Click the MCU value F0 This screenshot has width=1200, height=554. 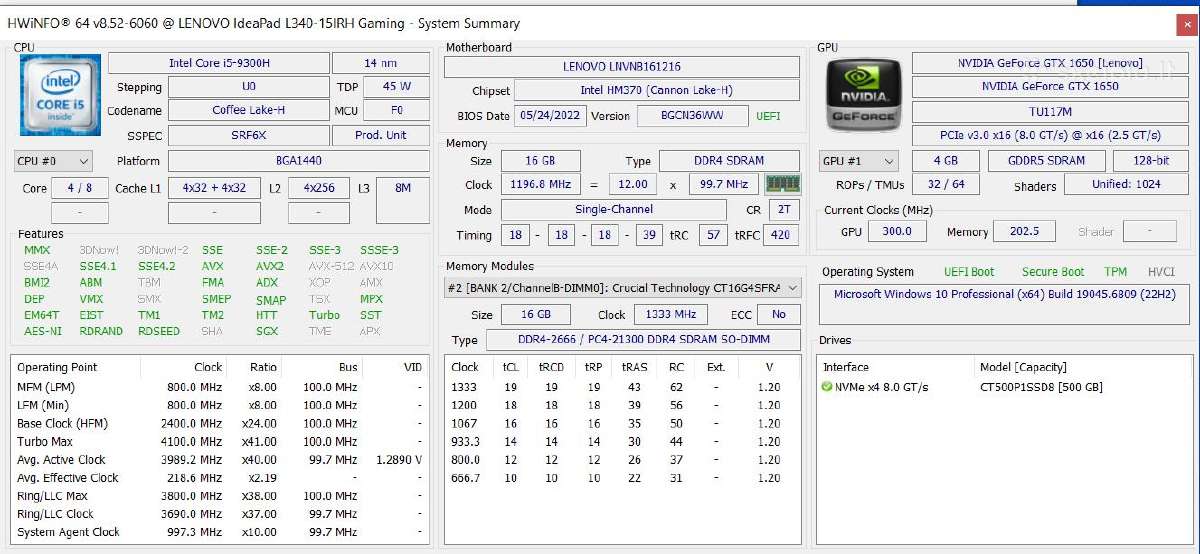(x=397, y=110)
